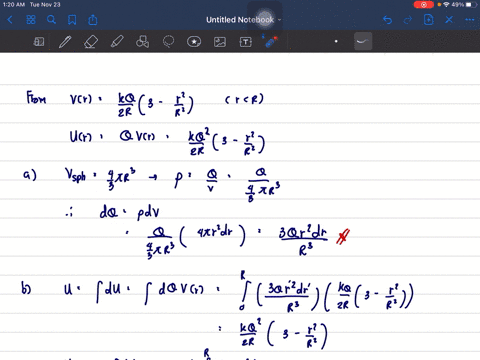Viewport: 480px width, 360px height.
Task: Select the Highlighter tool
Action: tap(117, 42)
